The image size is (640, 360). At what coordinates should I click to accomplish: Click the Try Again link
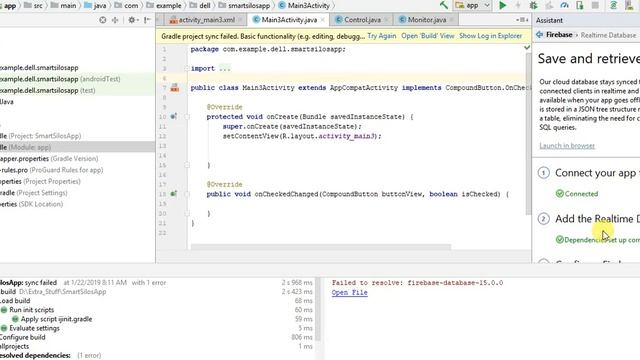pyautogui.click(x=382, y=36)
